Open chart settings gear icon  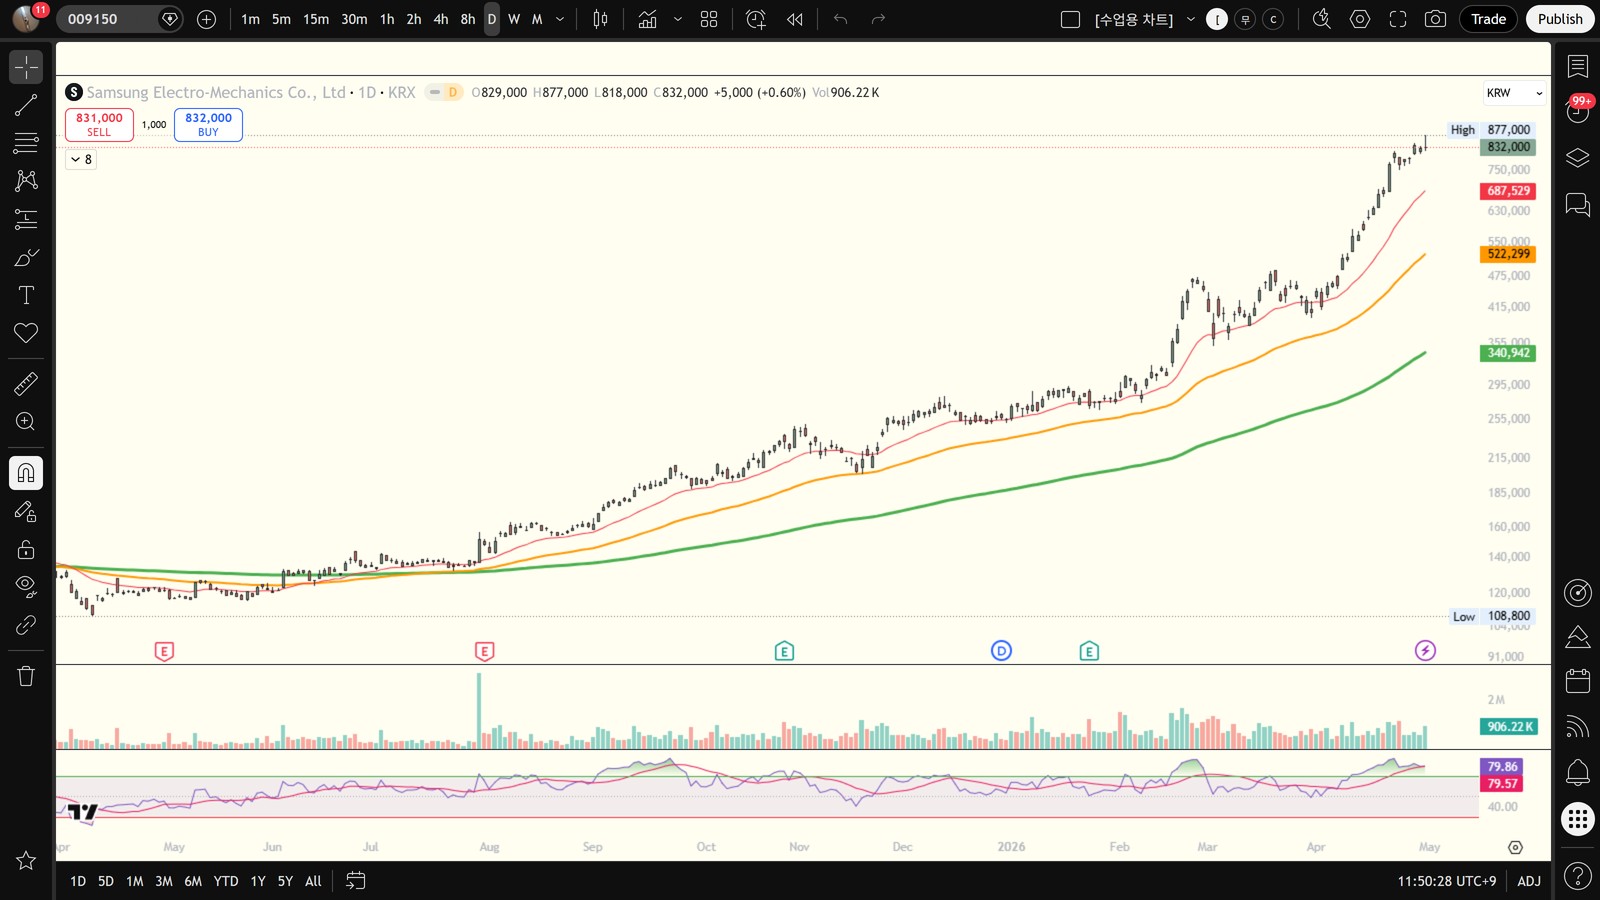pos(1360,19)
